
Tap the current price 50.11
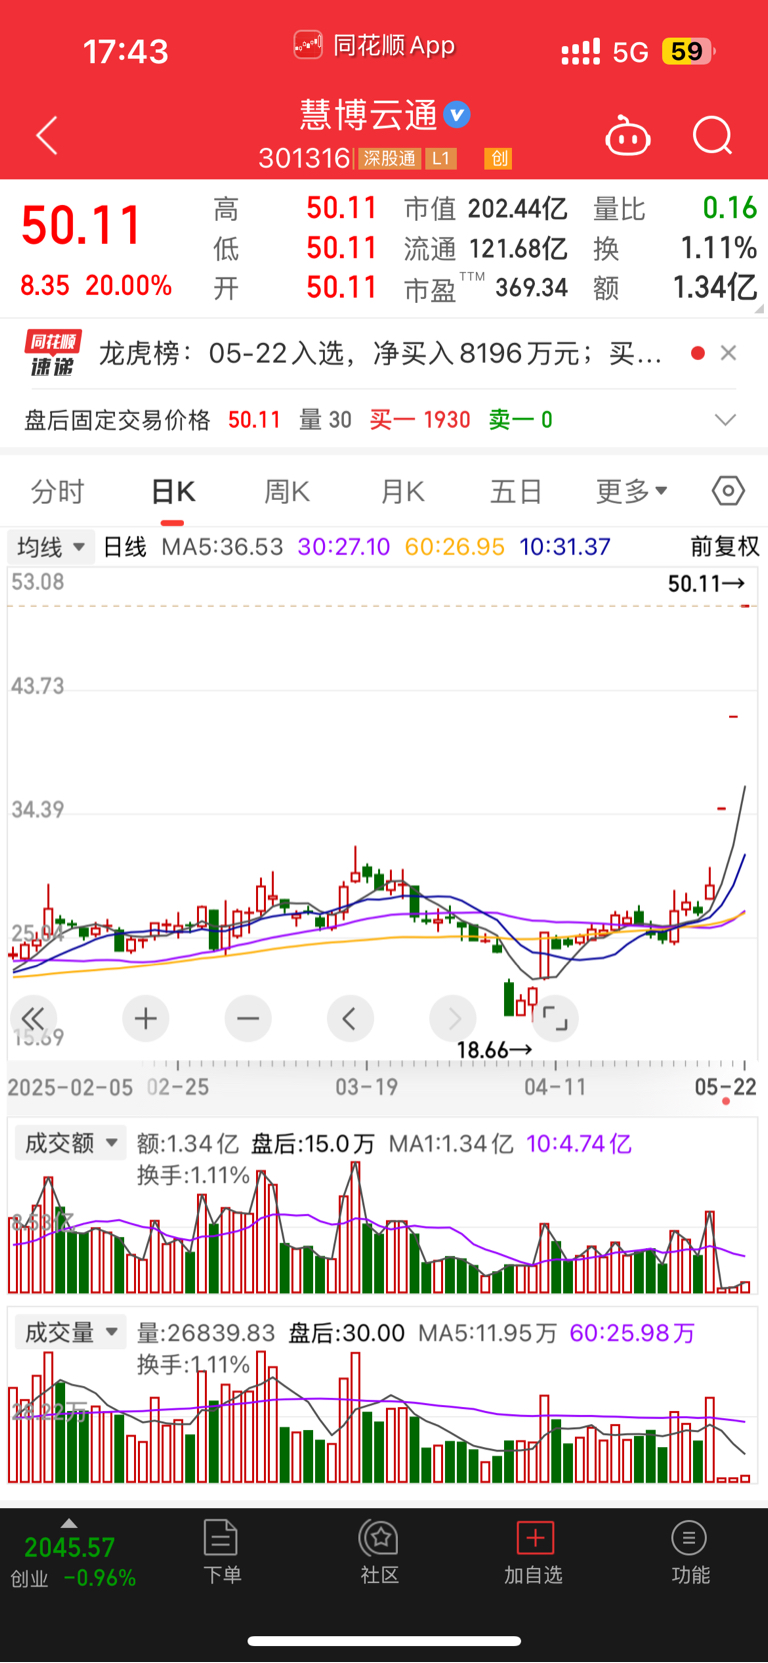(82, 226)
